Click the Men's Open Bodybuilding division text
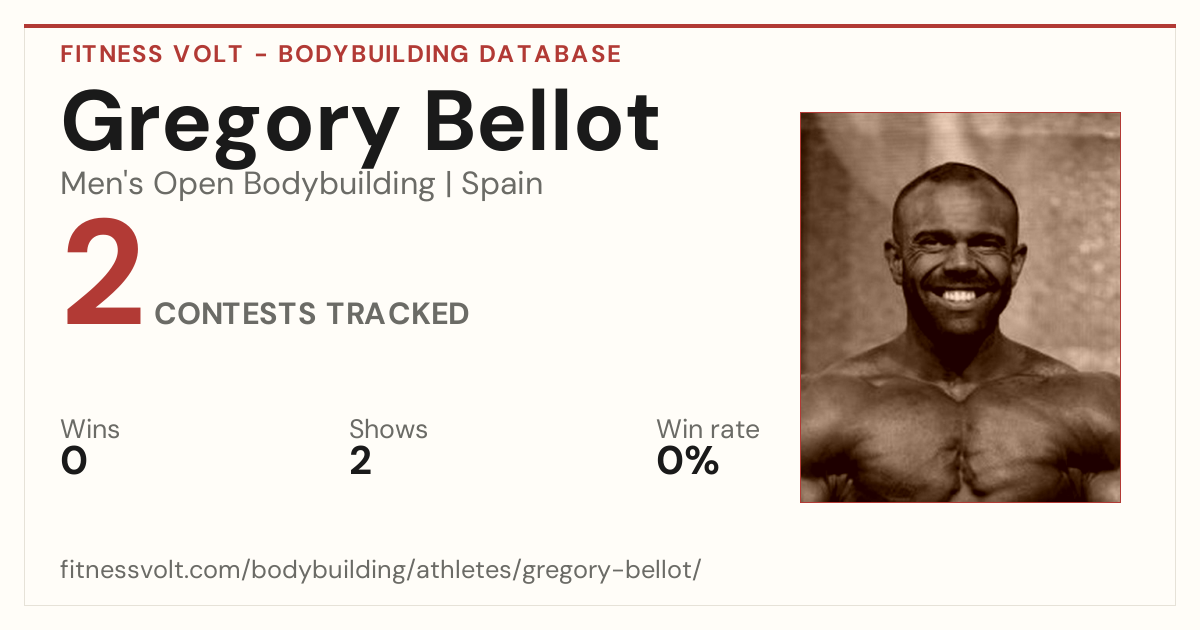 [x=248, y=185]
